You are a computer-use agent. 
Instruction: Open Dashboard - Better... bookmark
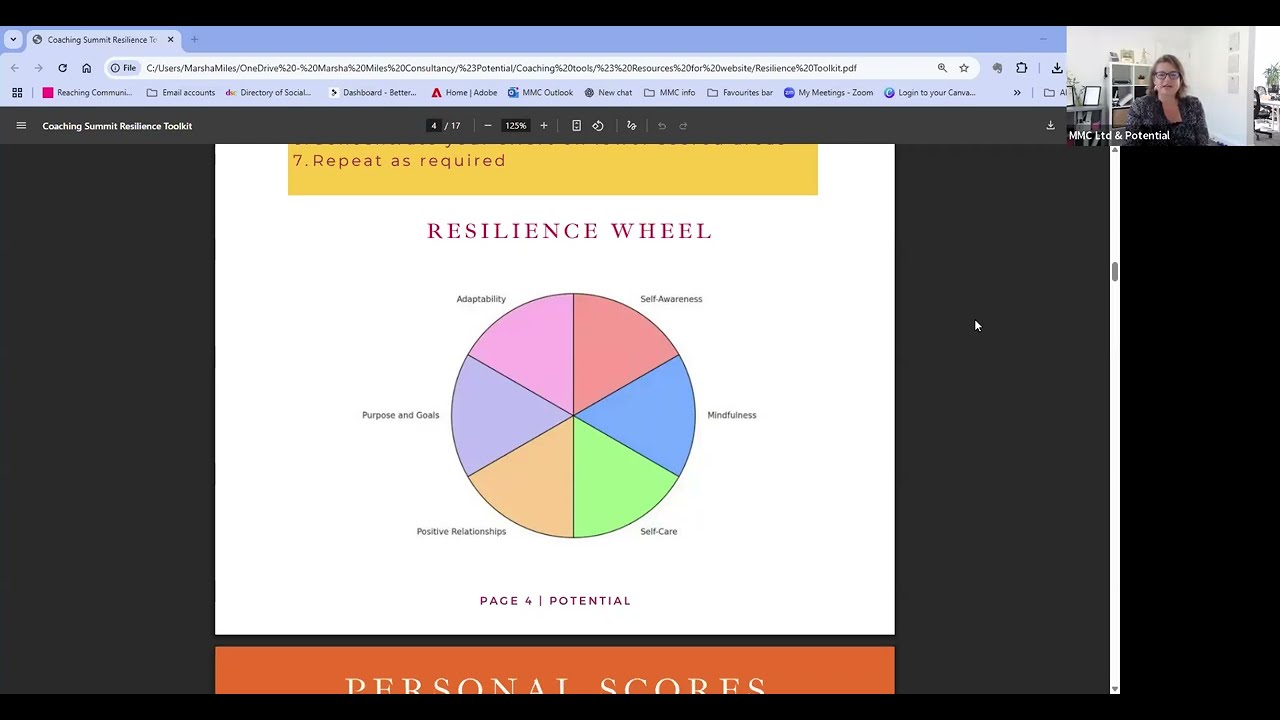[372, 93]
